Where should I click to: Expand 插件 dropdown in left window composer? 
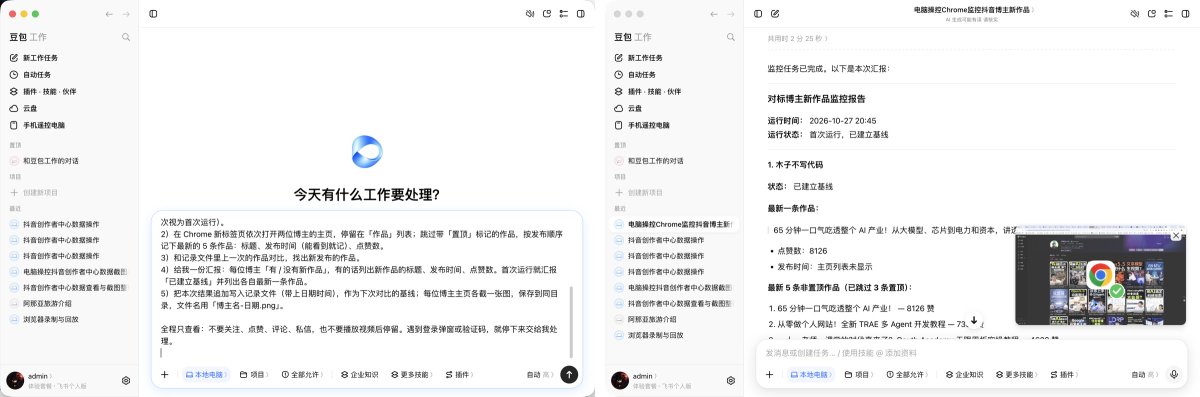tap(460, 374)
